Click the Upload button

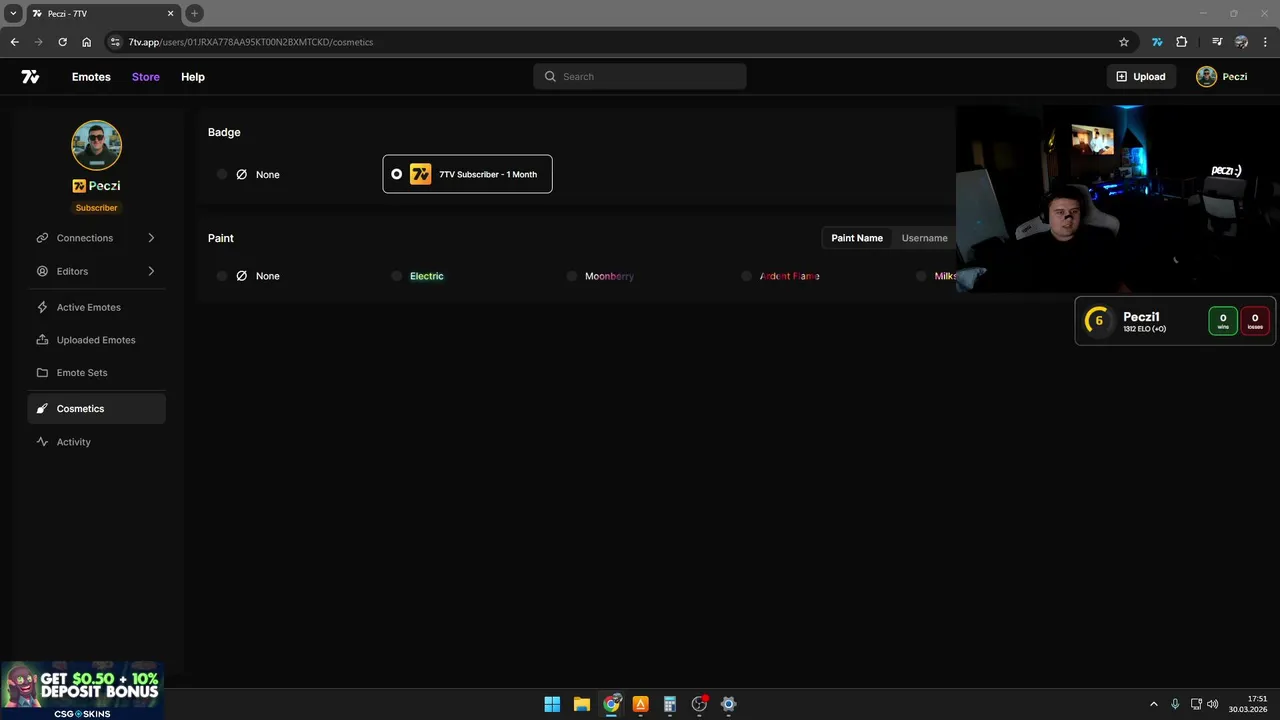point(1141,76)
